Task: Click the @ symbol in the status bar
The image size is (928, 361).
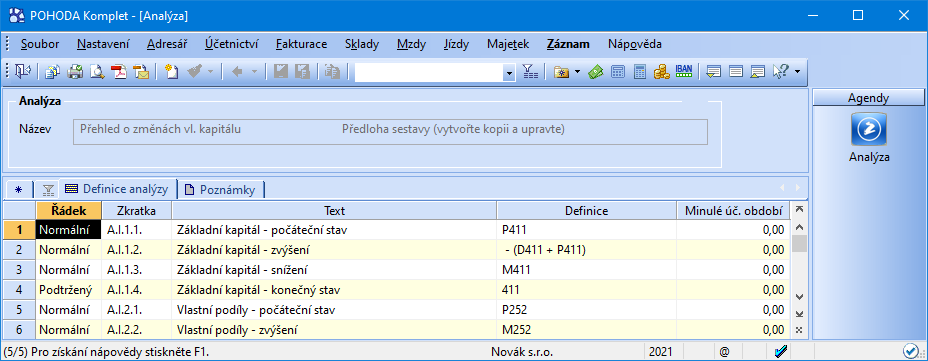Action: pos(724,352)
